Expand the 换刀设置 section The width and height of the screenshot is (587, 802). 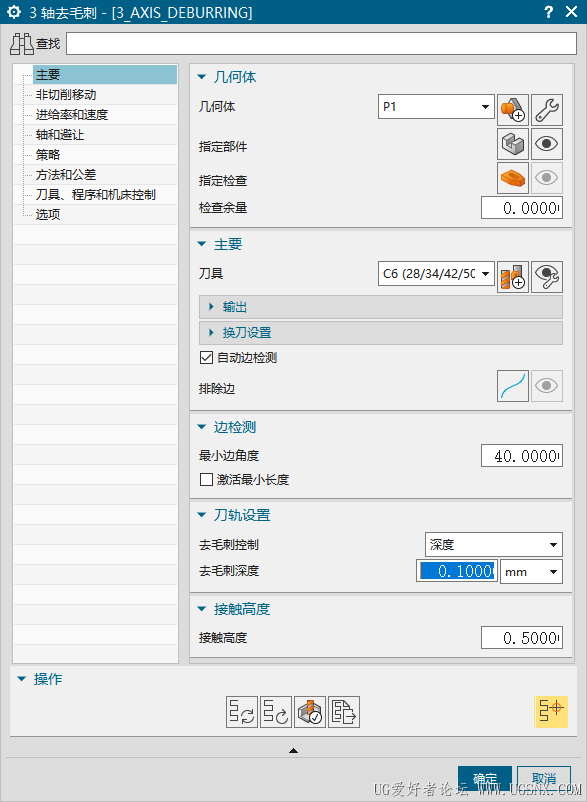[381, 332]
